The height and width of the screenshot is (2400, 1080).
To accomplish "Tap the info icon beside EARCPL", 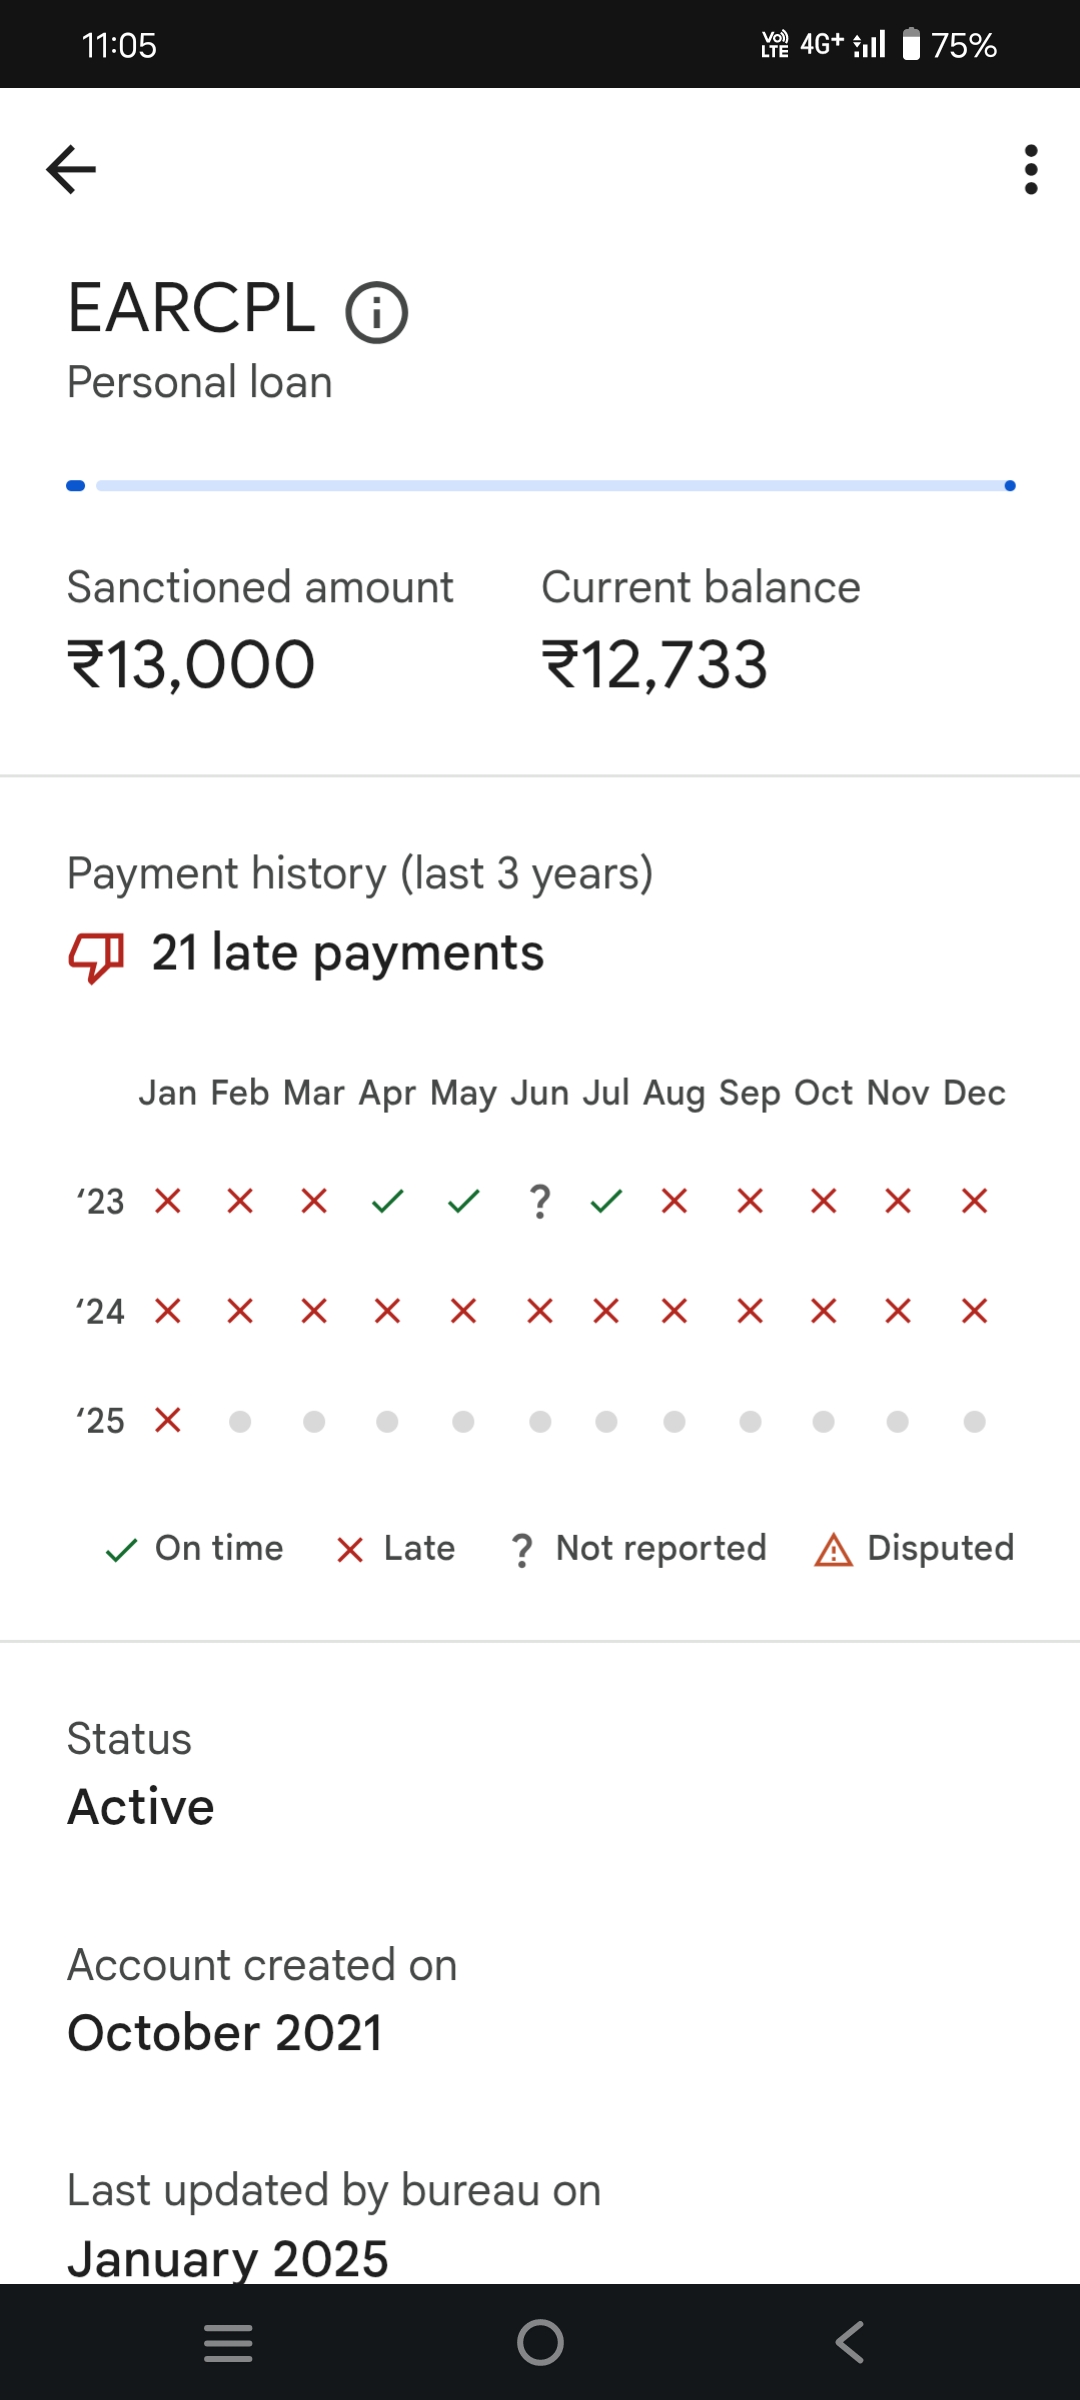I will 376,312.
